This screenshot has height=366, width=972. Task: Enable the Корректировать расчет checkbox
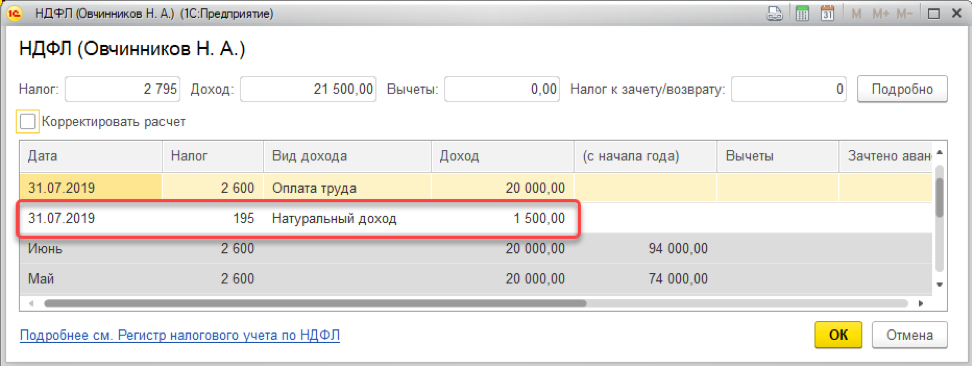pos(28,122)
